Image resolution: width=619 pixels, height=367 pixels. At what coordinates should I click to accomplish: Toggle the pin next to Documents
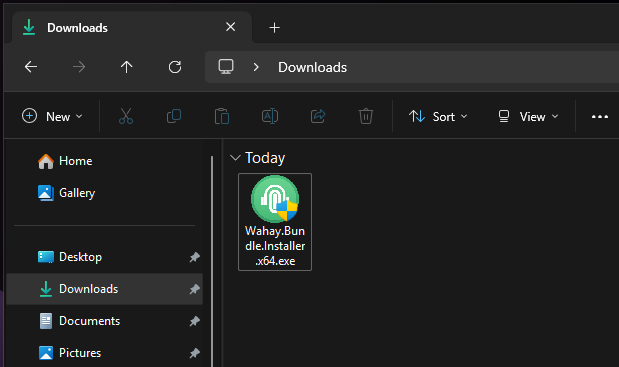pyautogui.click(x=194, y=321)
